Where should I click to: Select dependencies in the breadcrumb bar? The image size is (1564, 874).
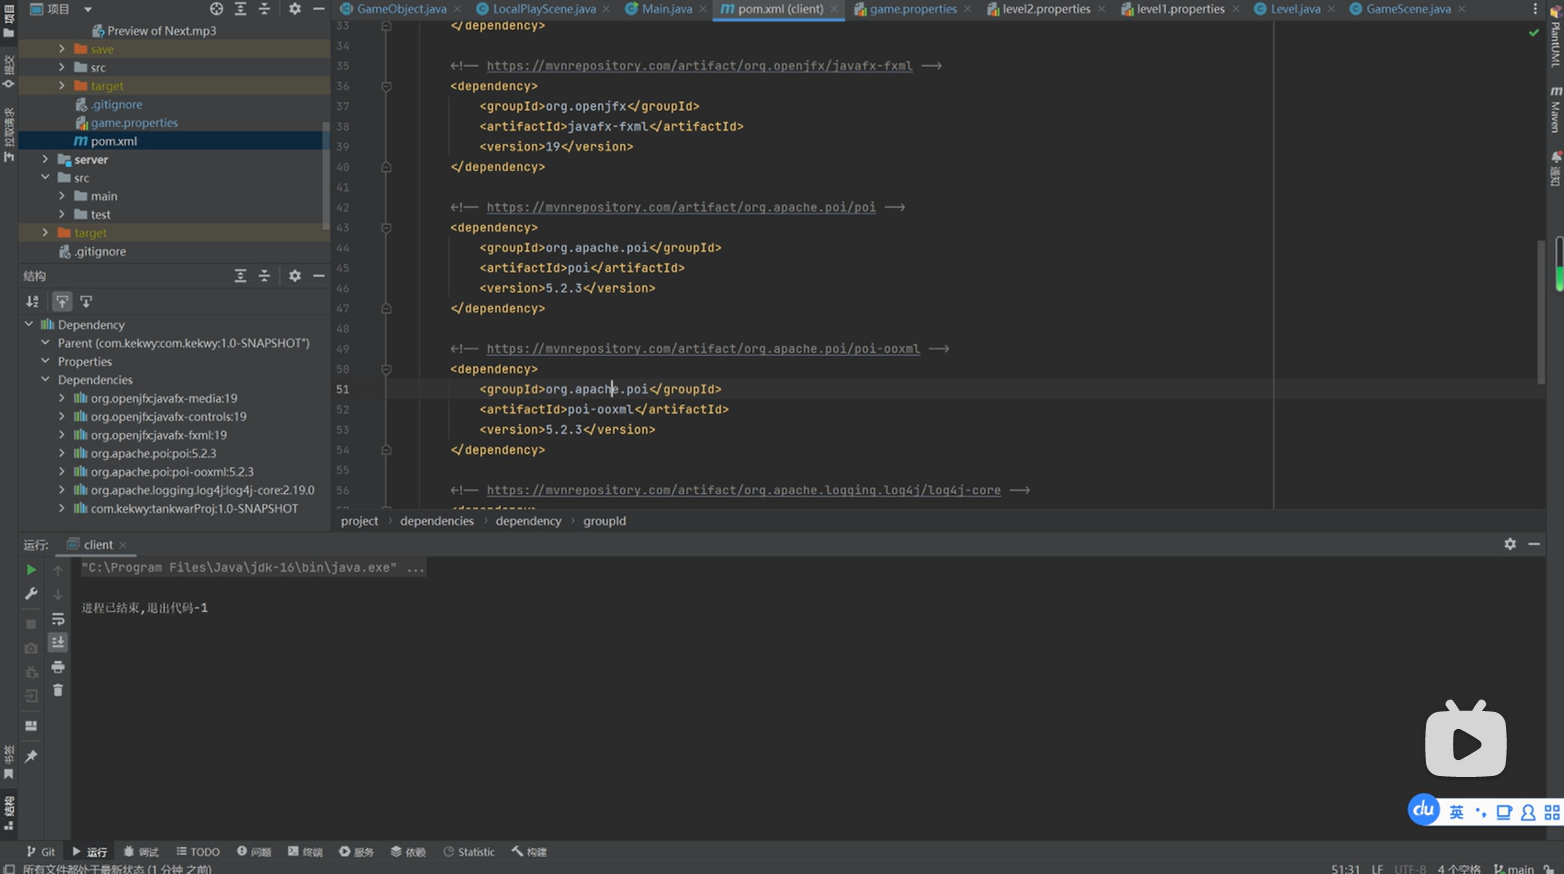(436, 521)
